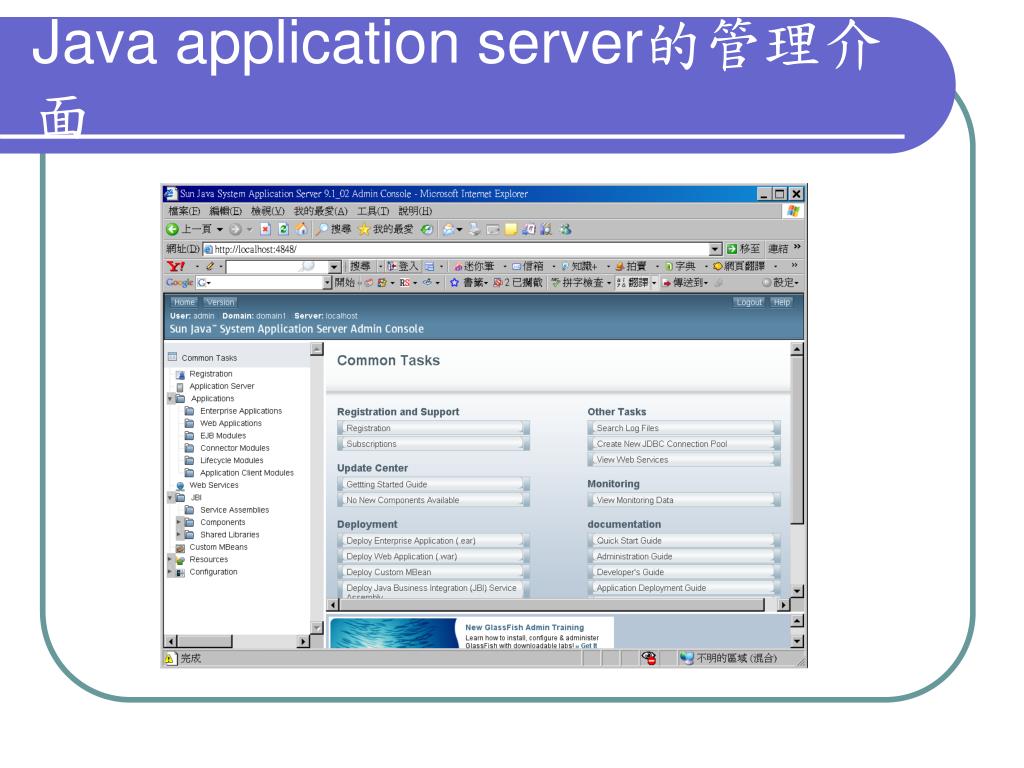
Task: Open the 編輯(E) menu
Action: (225, 211)
